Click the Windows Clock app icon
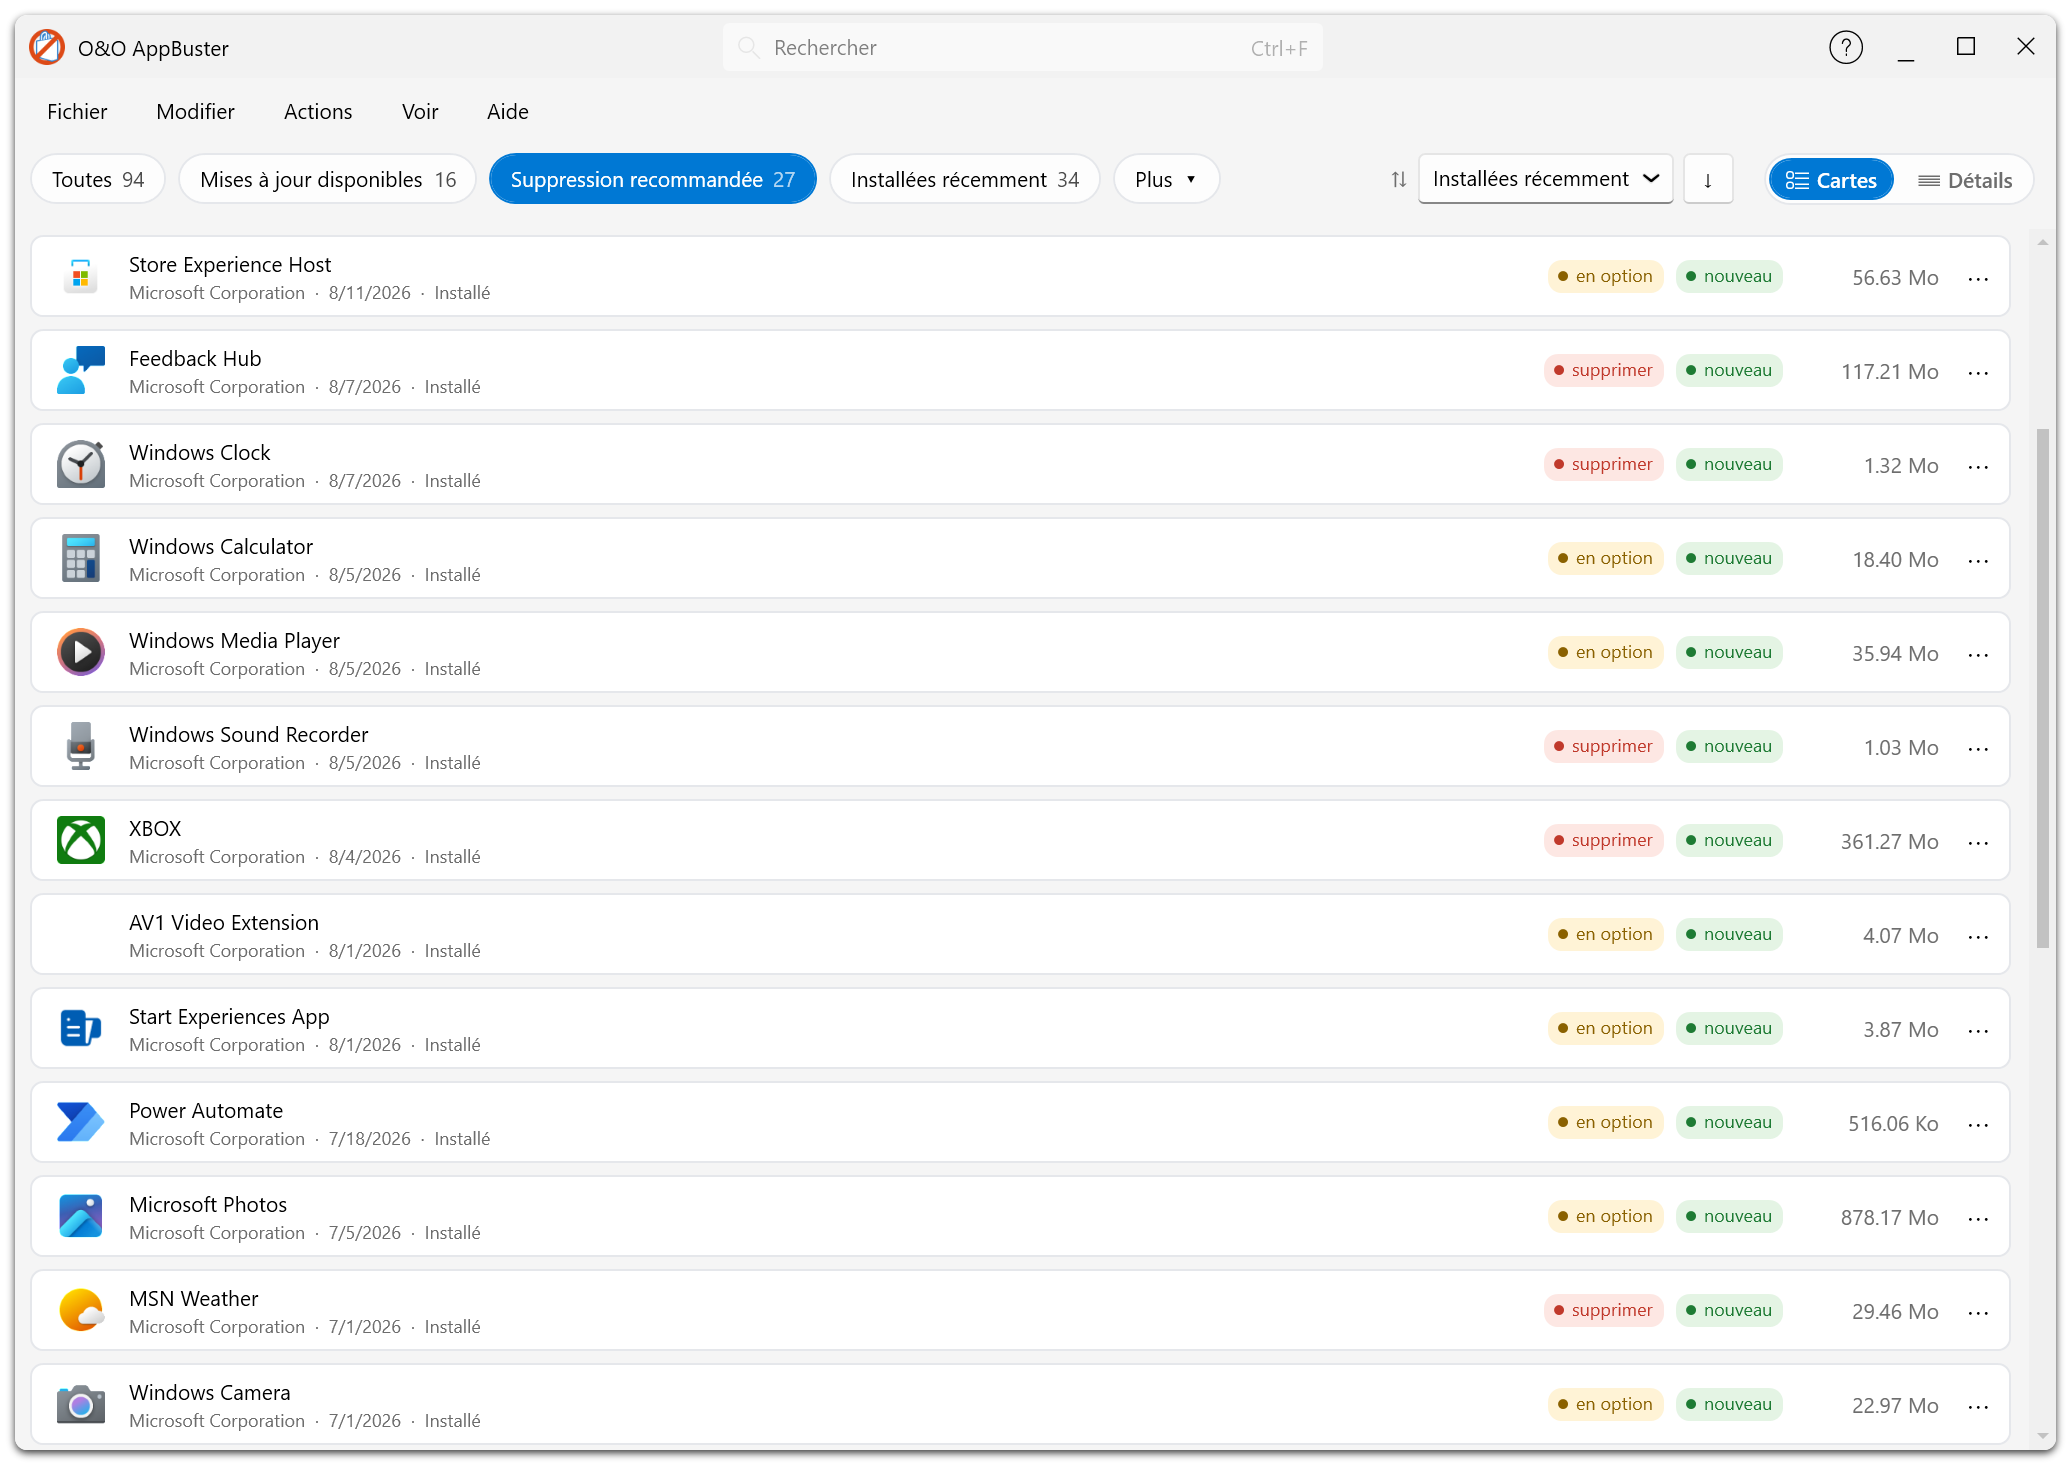The height and width of the screenshot is (1465, 2071). [81, 464]
